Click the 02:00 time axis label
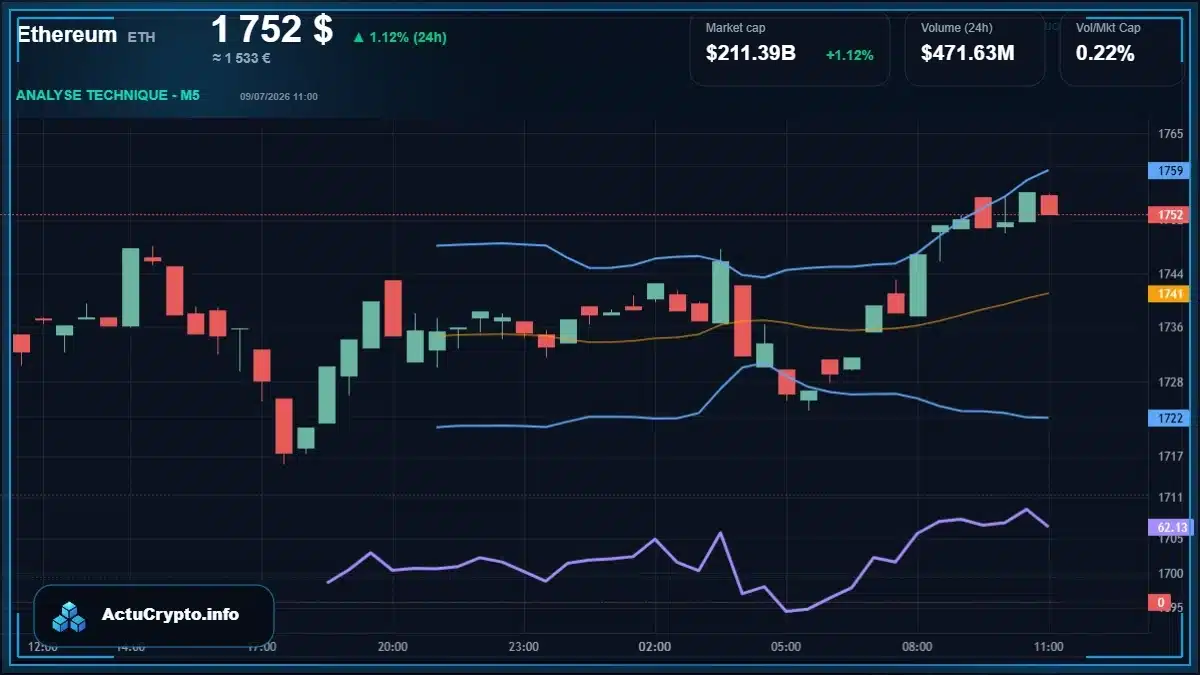The width and height of the screenshot is (1200, 675). click(655, 647)
